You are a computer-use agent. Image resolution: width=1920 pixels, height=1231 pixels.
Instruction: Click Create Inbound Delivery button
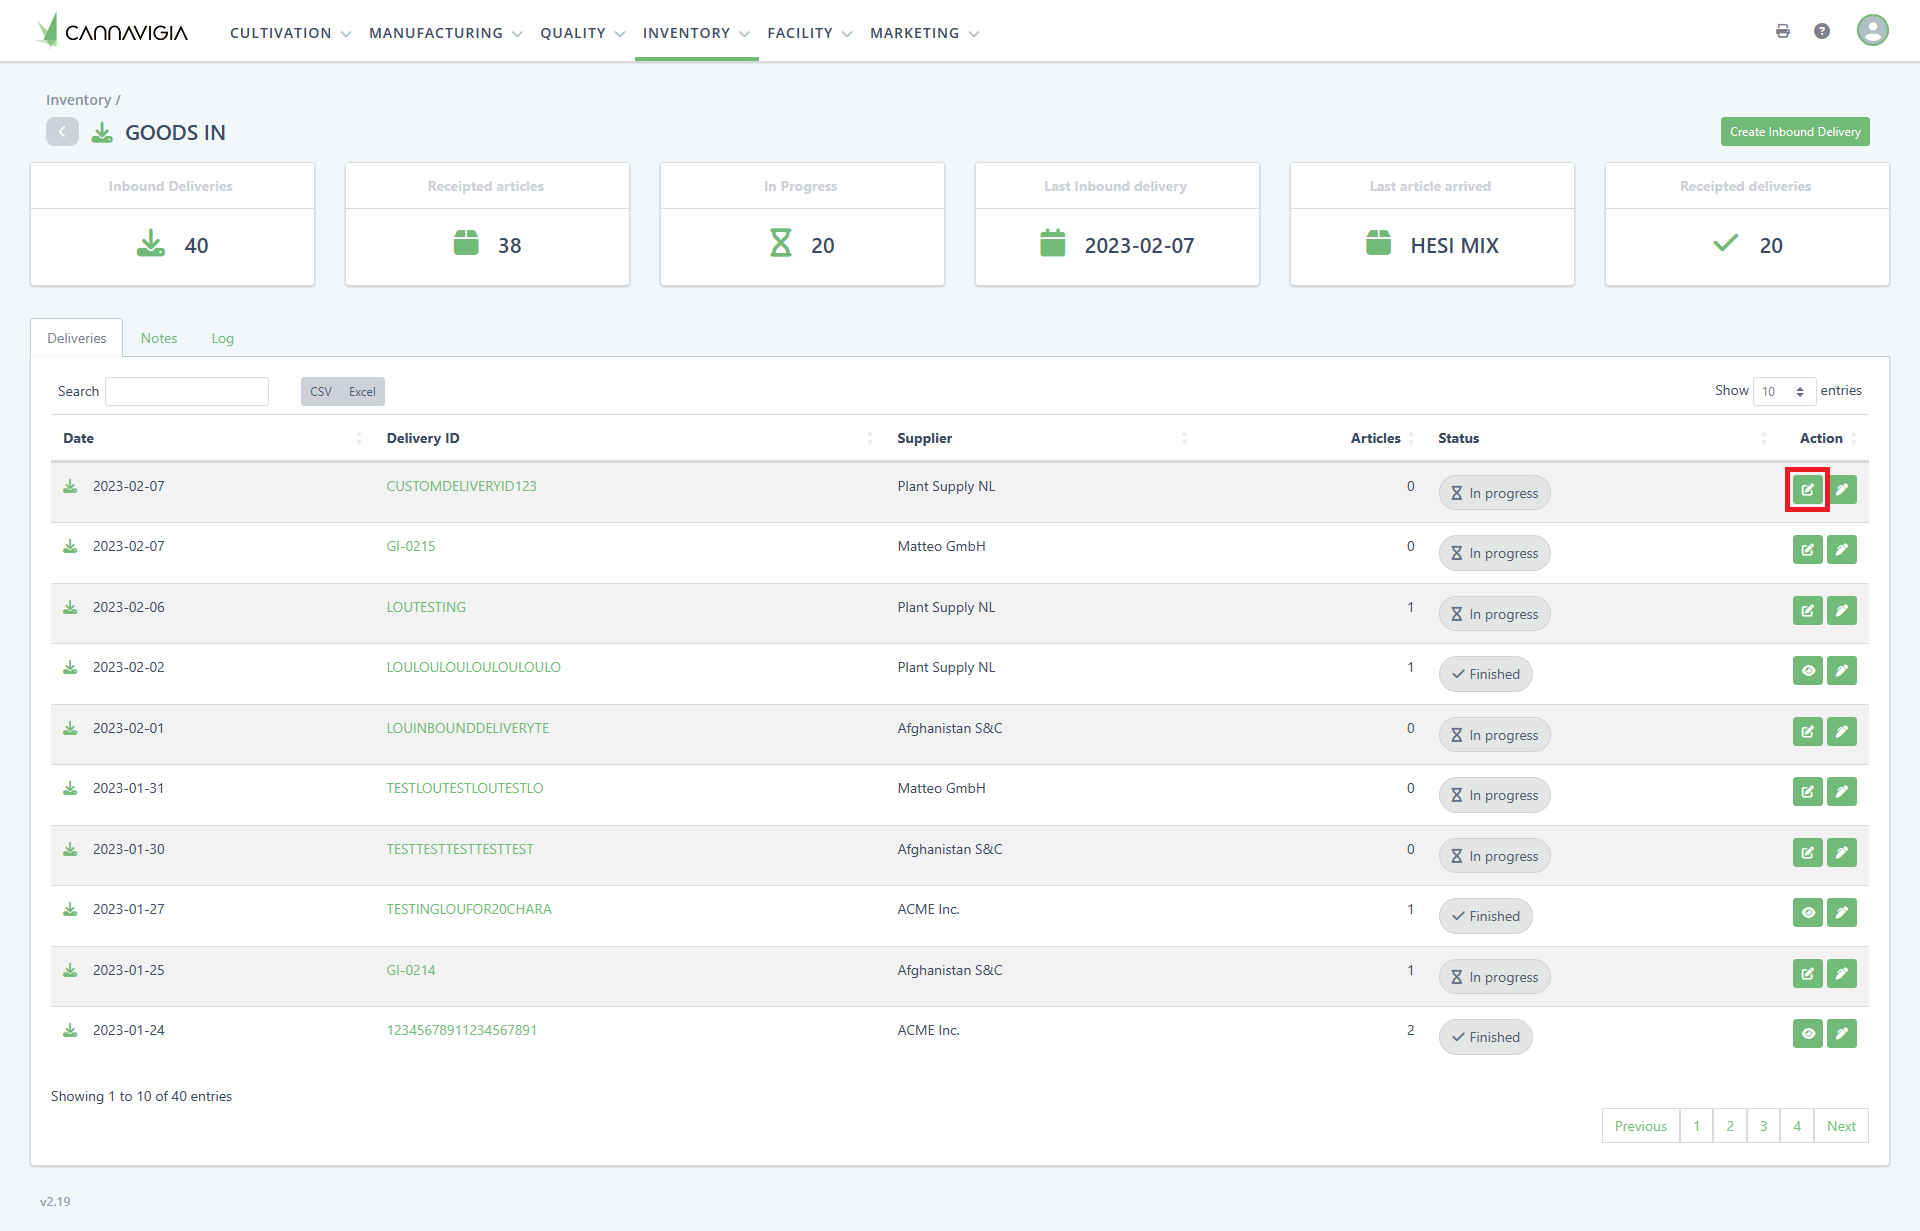(1794, 132)
